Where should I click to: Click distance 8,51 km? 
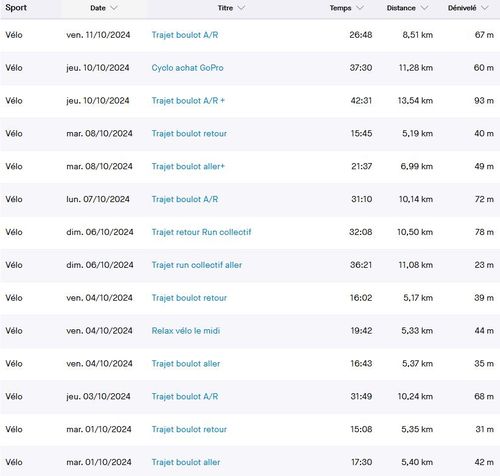click(418, 35)
